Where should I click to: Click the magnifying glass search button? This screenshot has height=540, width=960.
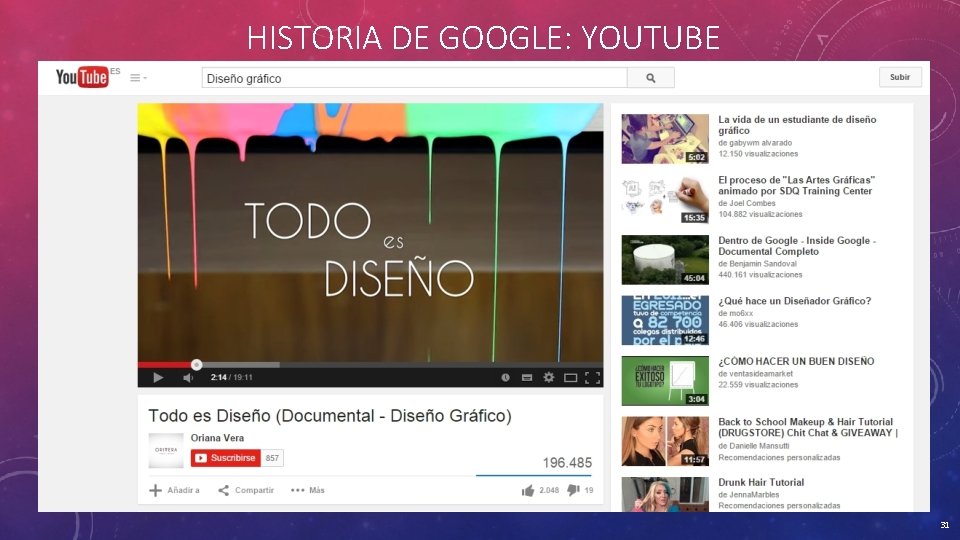tap(650, 78)
